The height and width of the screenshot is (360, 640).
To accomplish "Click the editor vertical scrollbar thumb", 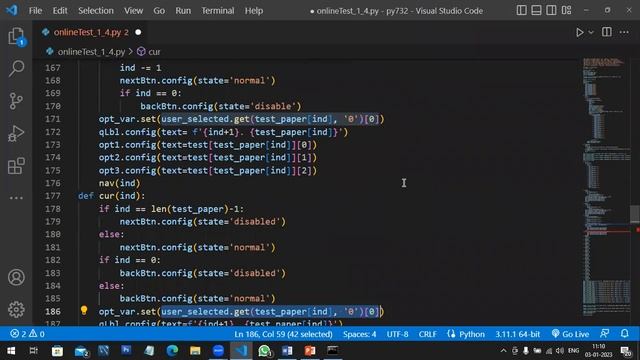I will [635, 214].
